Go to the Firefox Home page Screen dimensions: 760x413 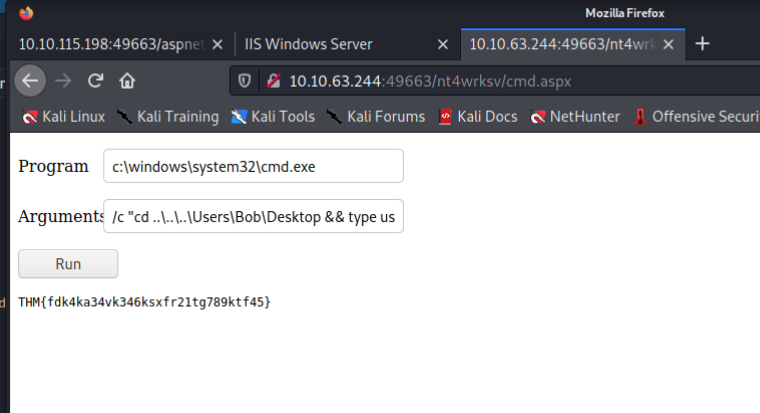[127, 80]
